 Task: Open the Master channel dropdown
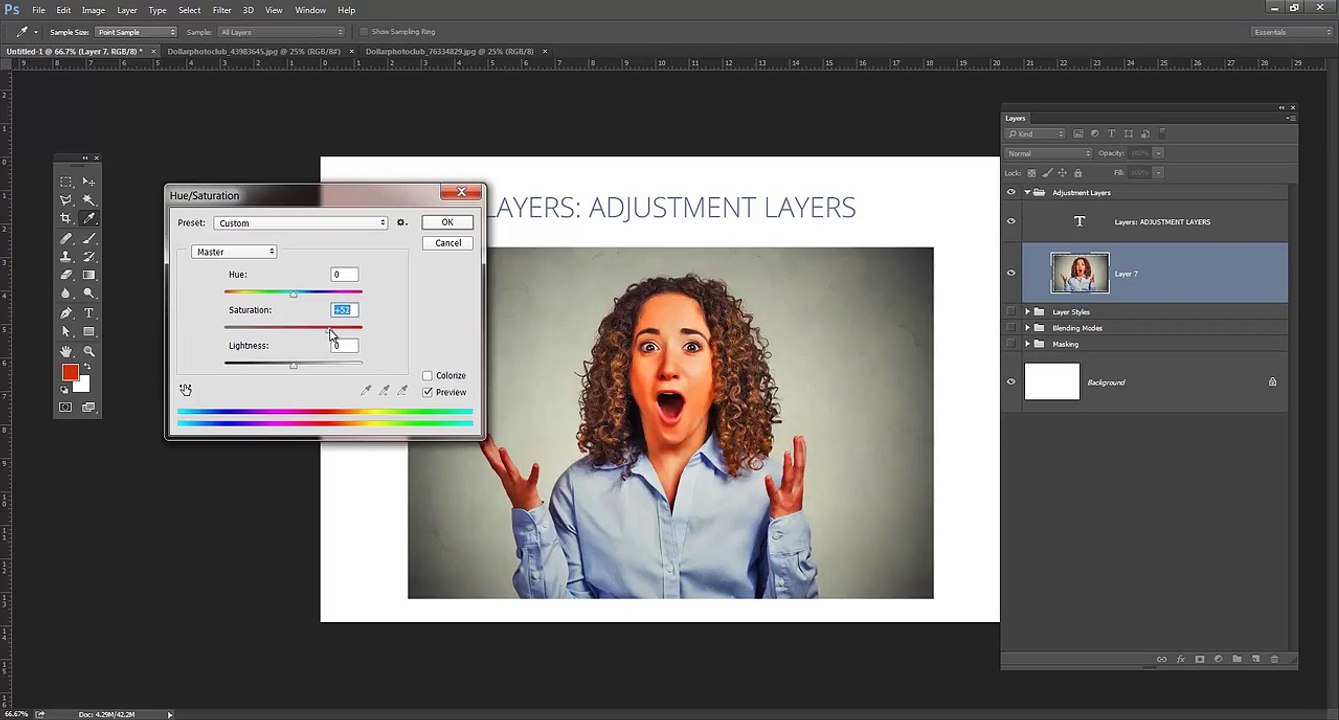[x=234, y=252]
